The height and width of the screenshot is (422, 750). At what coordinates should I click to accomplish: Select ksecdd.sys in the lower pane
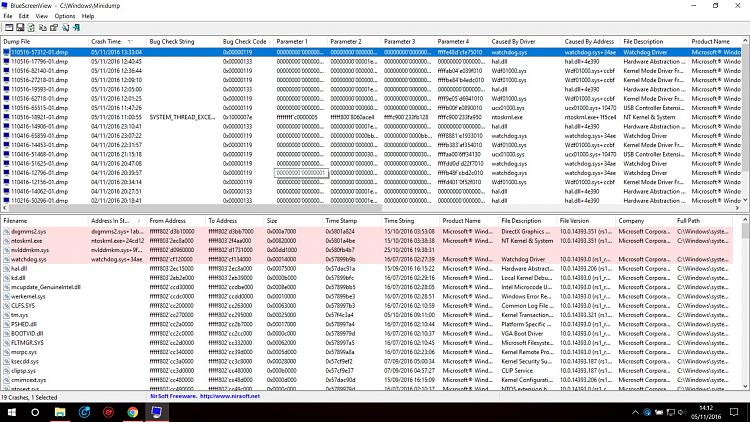25,361
